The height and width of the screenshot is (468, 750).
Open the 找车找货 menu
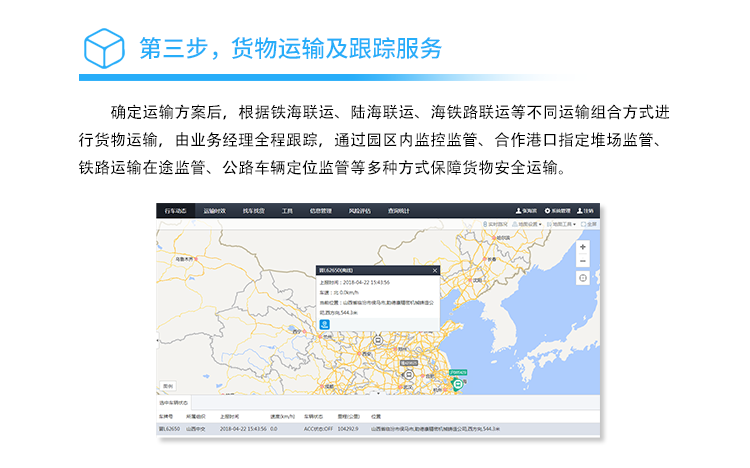pyautogui.click(x=253, y=211)
